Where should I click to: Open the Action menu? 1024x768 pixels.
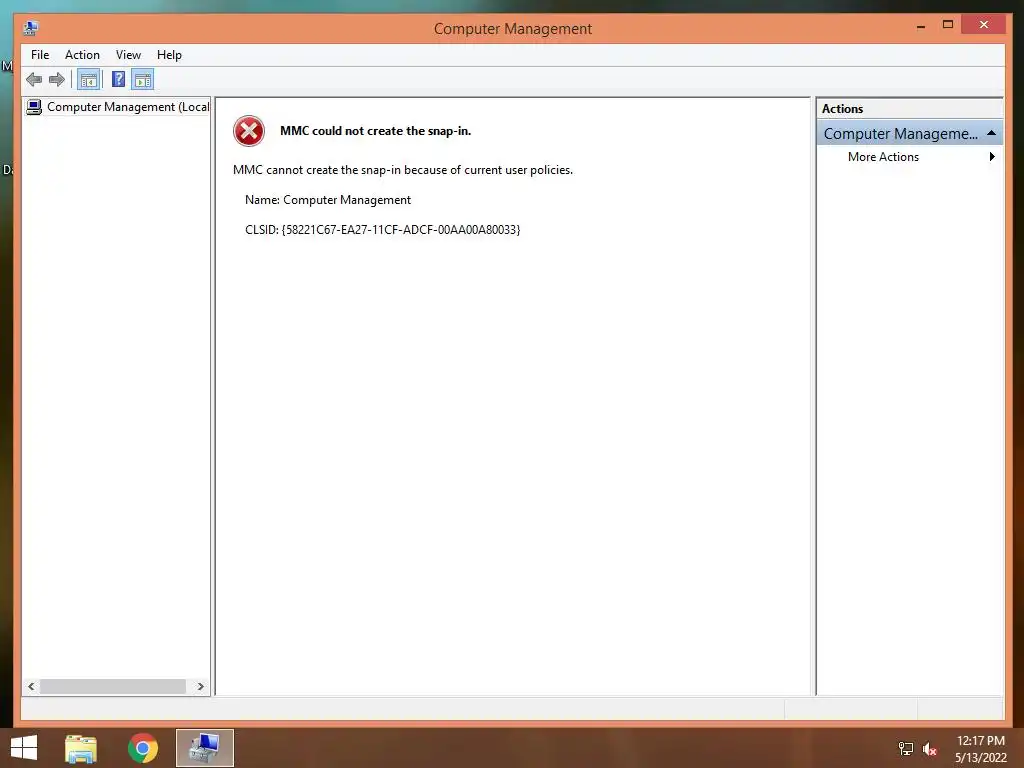click(x=82, y=55)
